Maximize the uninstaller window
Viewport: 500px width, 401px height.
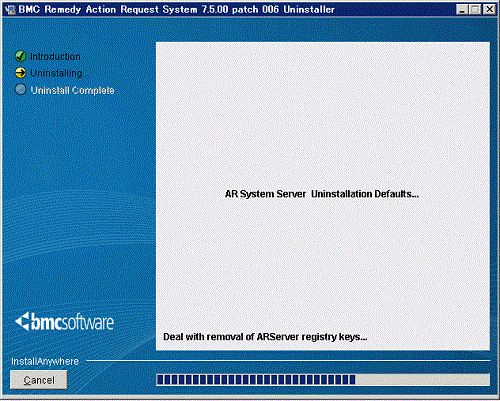click(475, 9)
